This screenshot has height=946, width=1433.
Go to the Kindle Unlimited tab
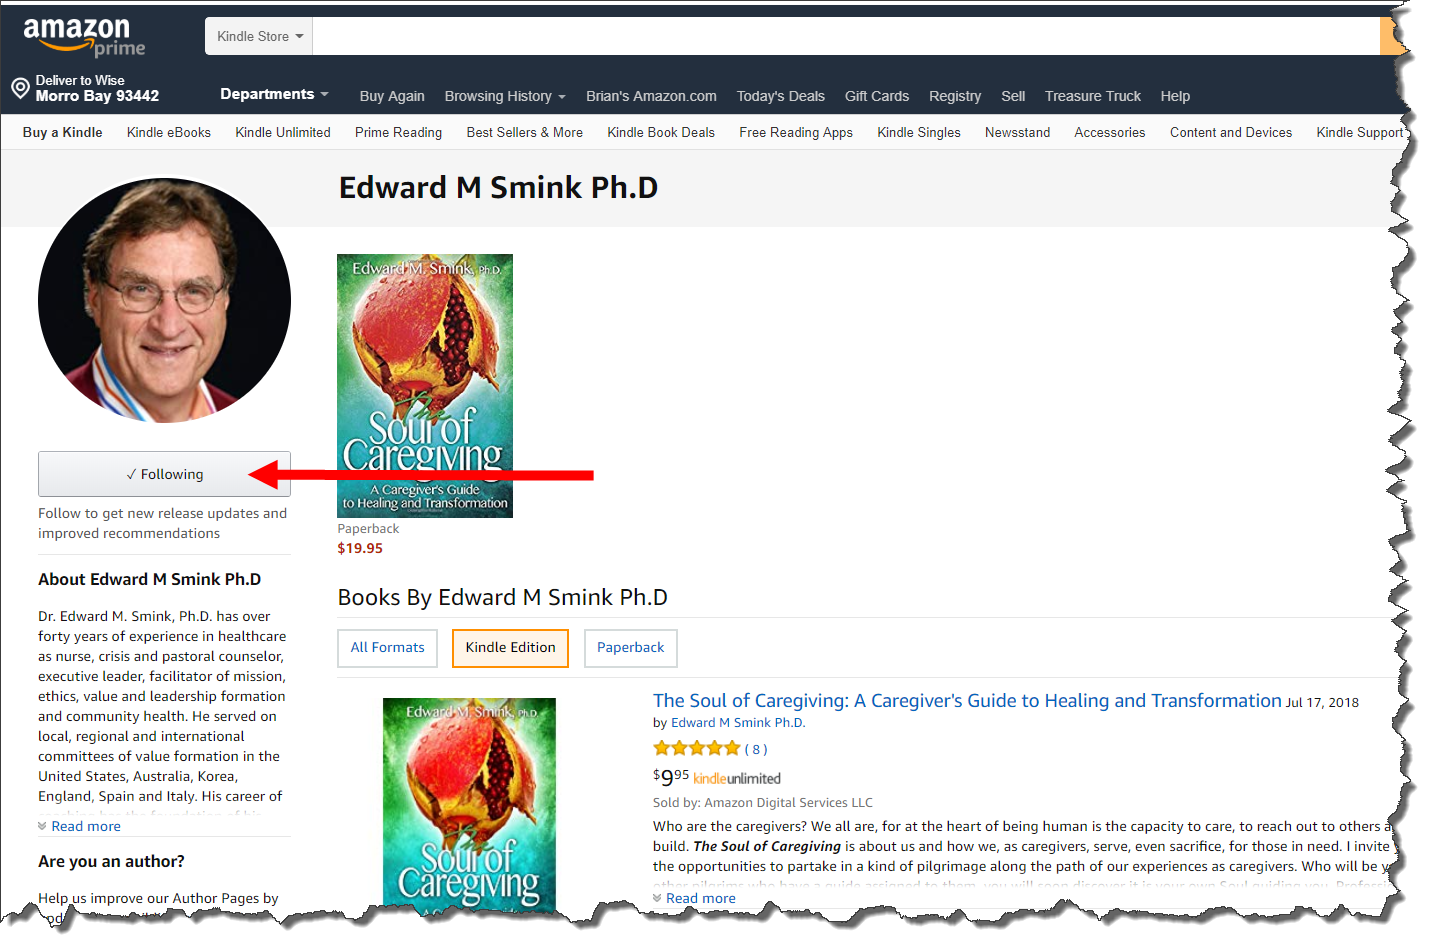(x=283, y=132)
